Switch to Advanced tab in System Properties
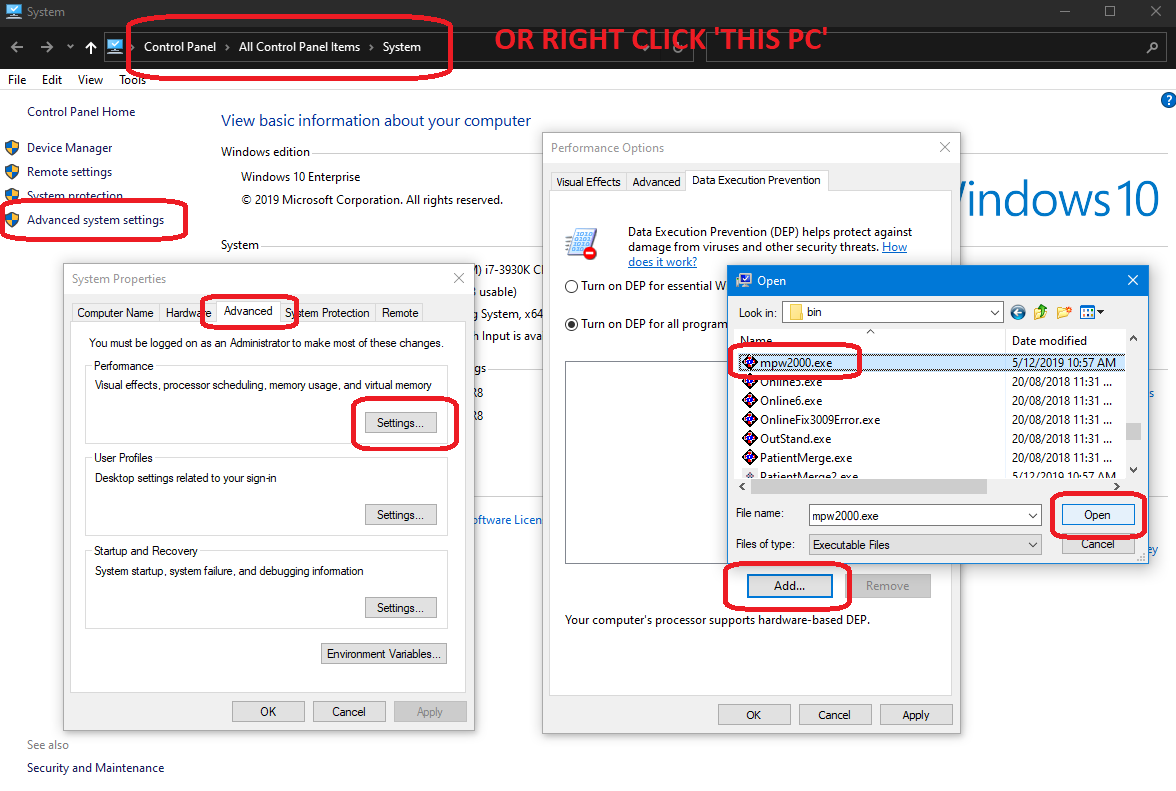This screenshot has width=1176, height=791. (248, 311)
